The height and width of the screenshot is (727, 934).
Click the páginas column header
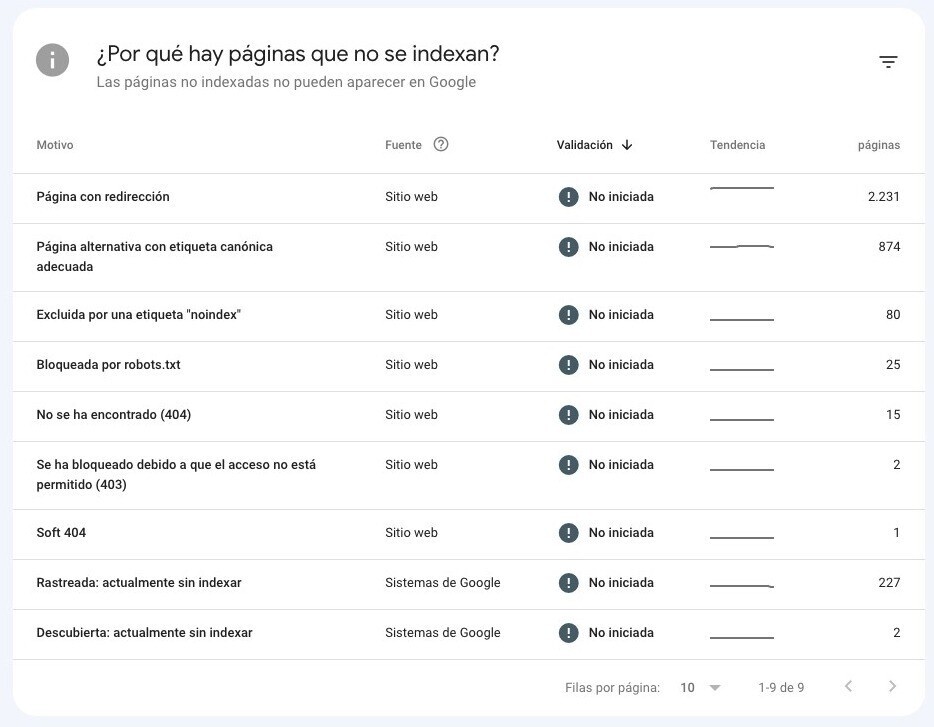(x=878, y=145)
